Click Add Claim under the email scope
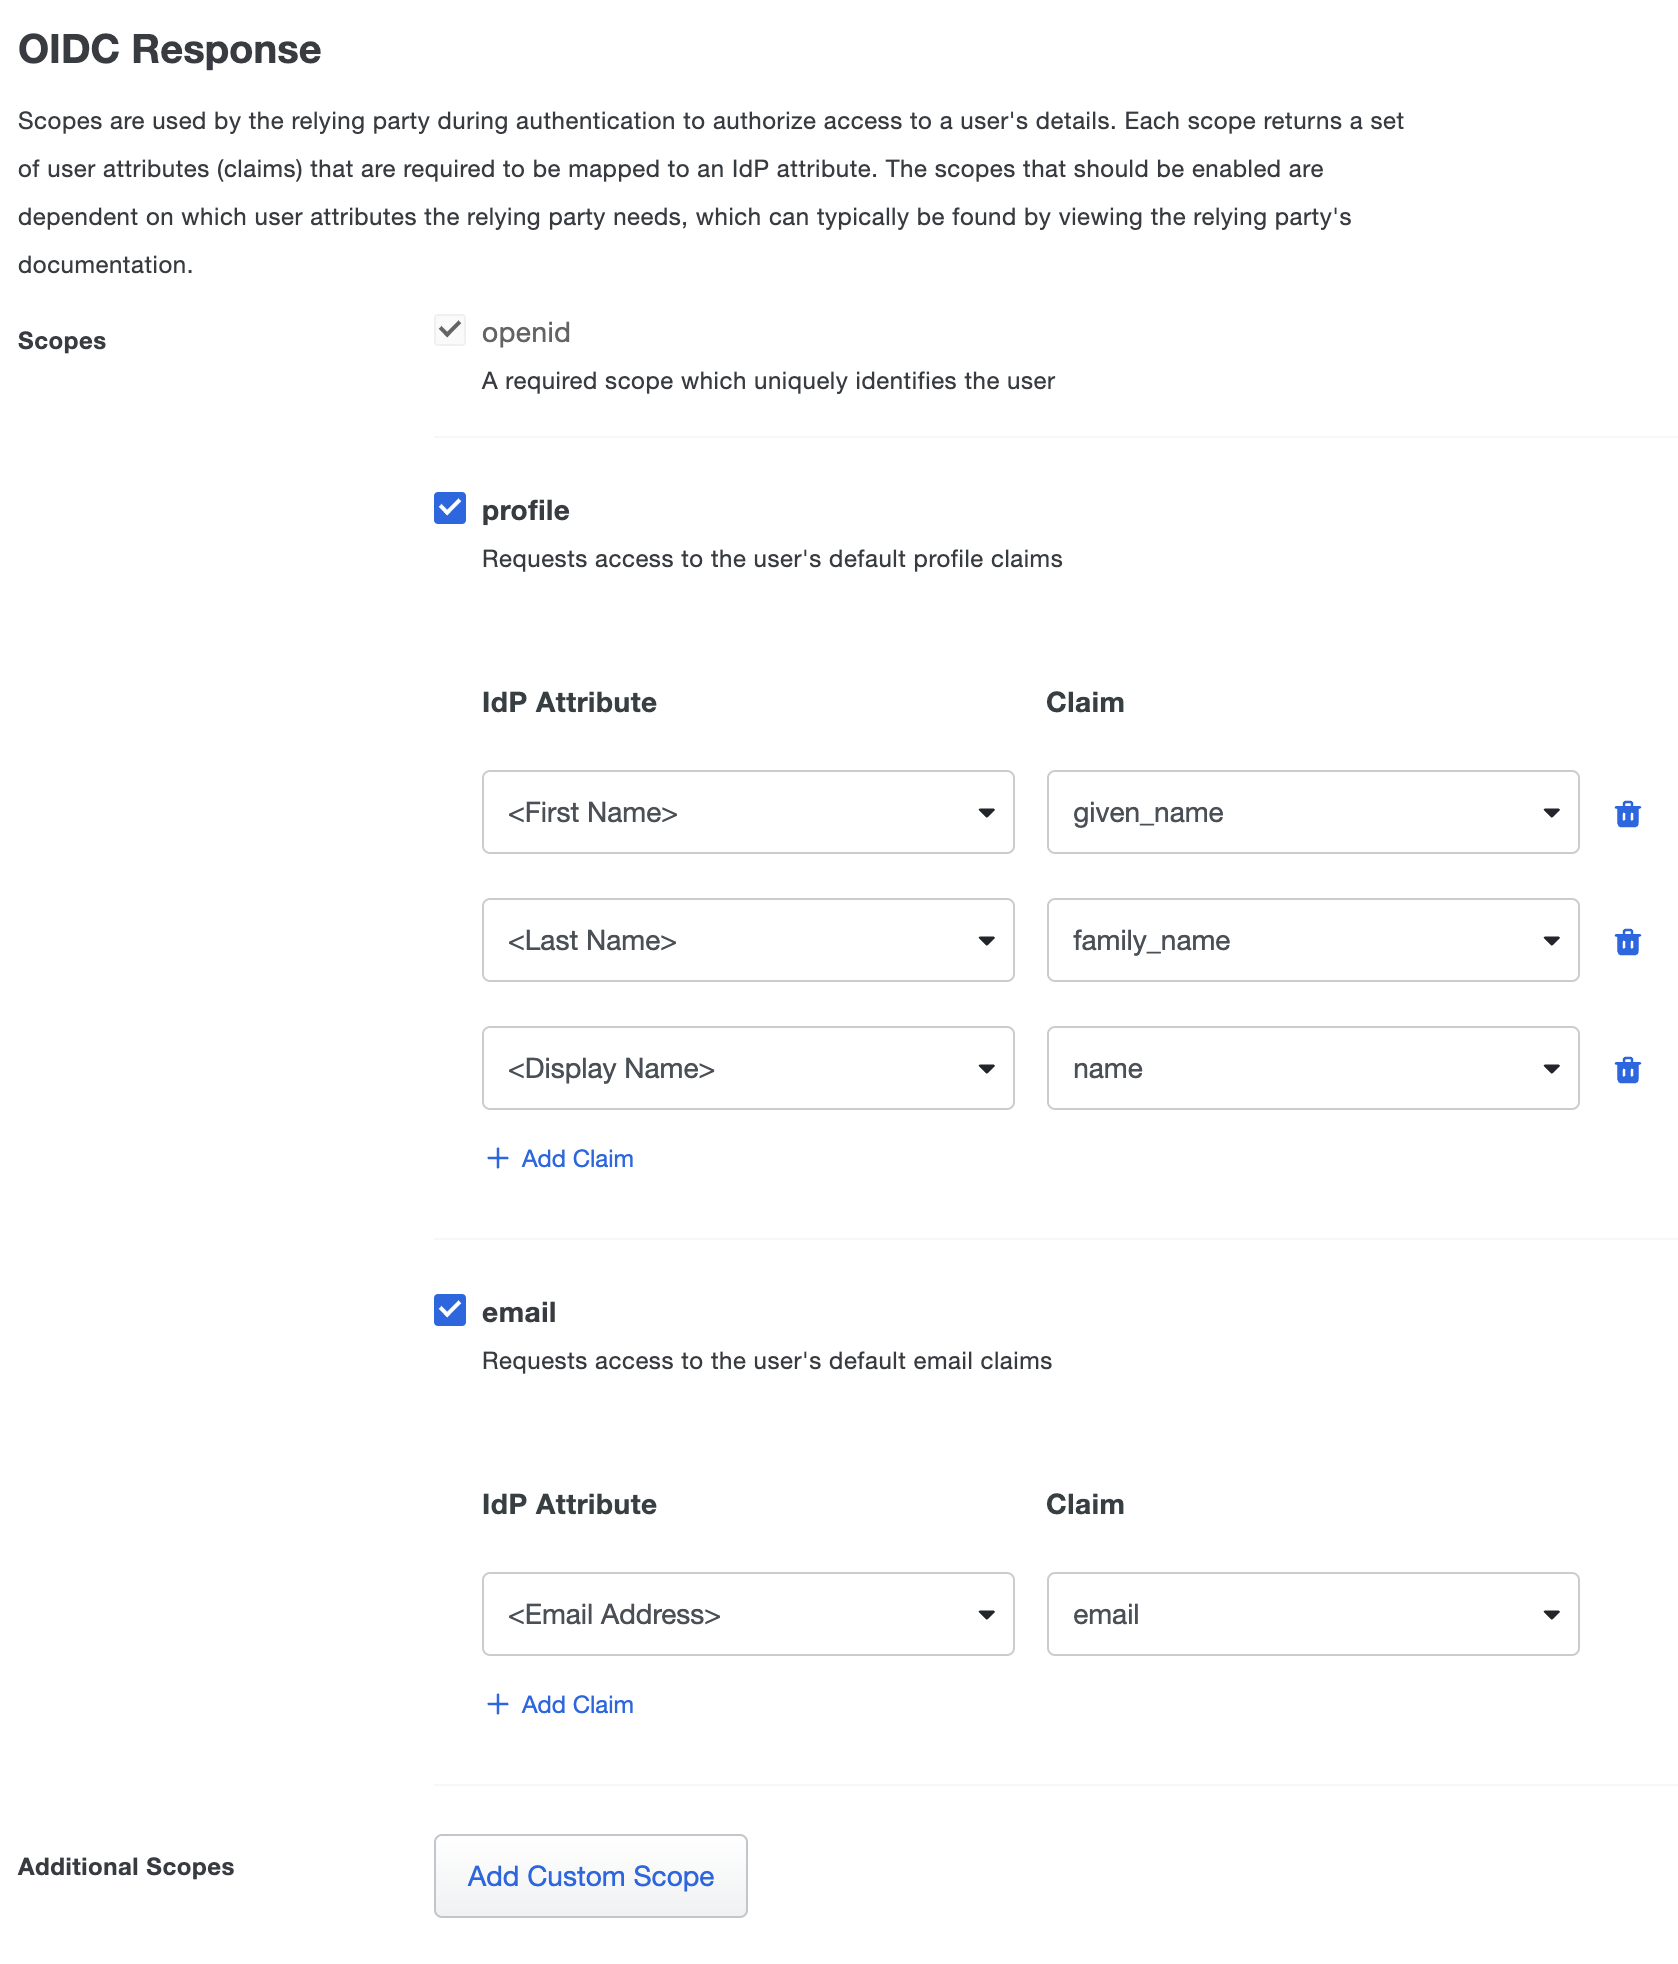The height and width of the screenshot is (1964, 1678). pyautogui.click(x=576, y=1703)
